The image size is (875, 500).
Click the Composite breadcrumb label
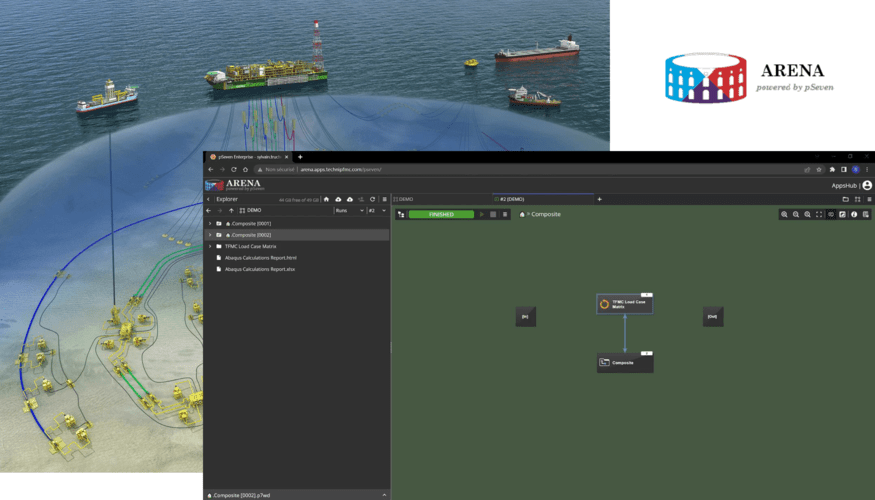tap(546, 214)
